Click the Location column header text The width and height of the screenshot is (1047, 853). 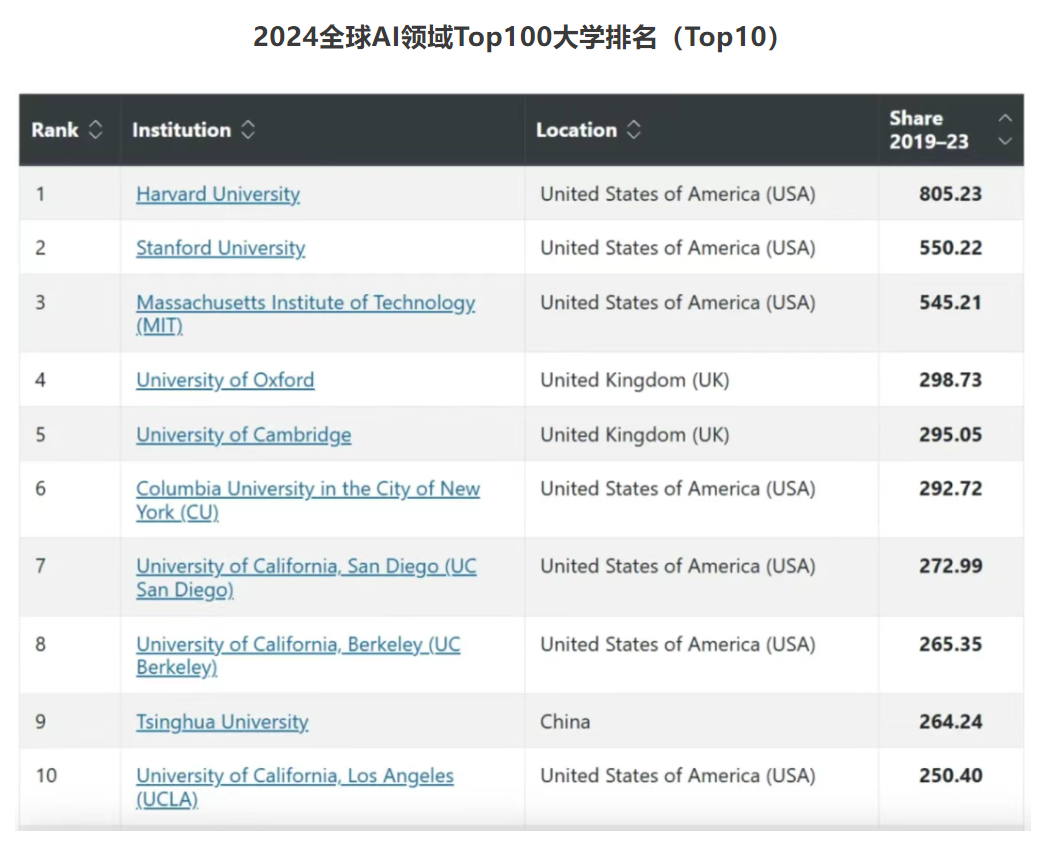(x=576, y=130)
